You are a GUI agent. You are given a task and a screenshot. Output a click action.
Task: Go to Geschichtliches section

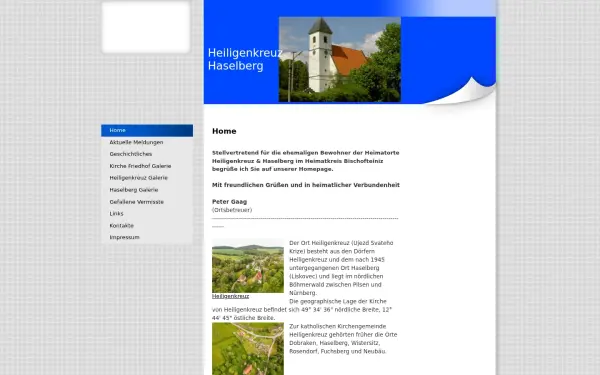(x=147, y=154)
